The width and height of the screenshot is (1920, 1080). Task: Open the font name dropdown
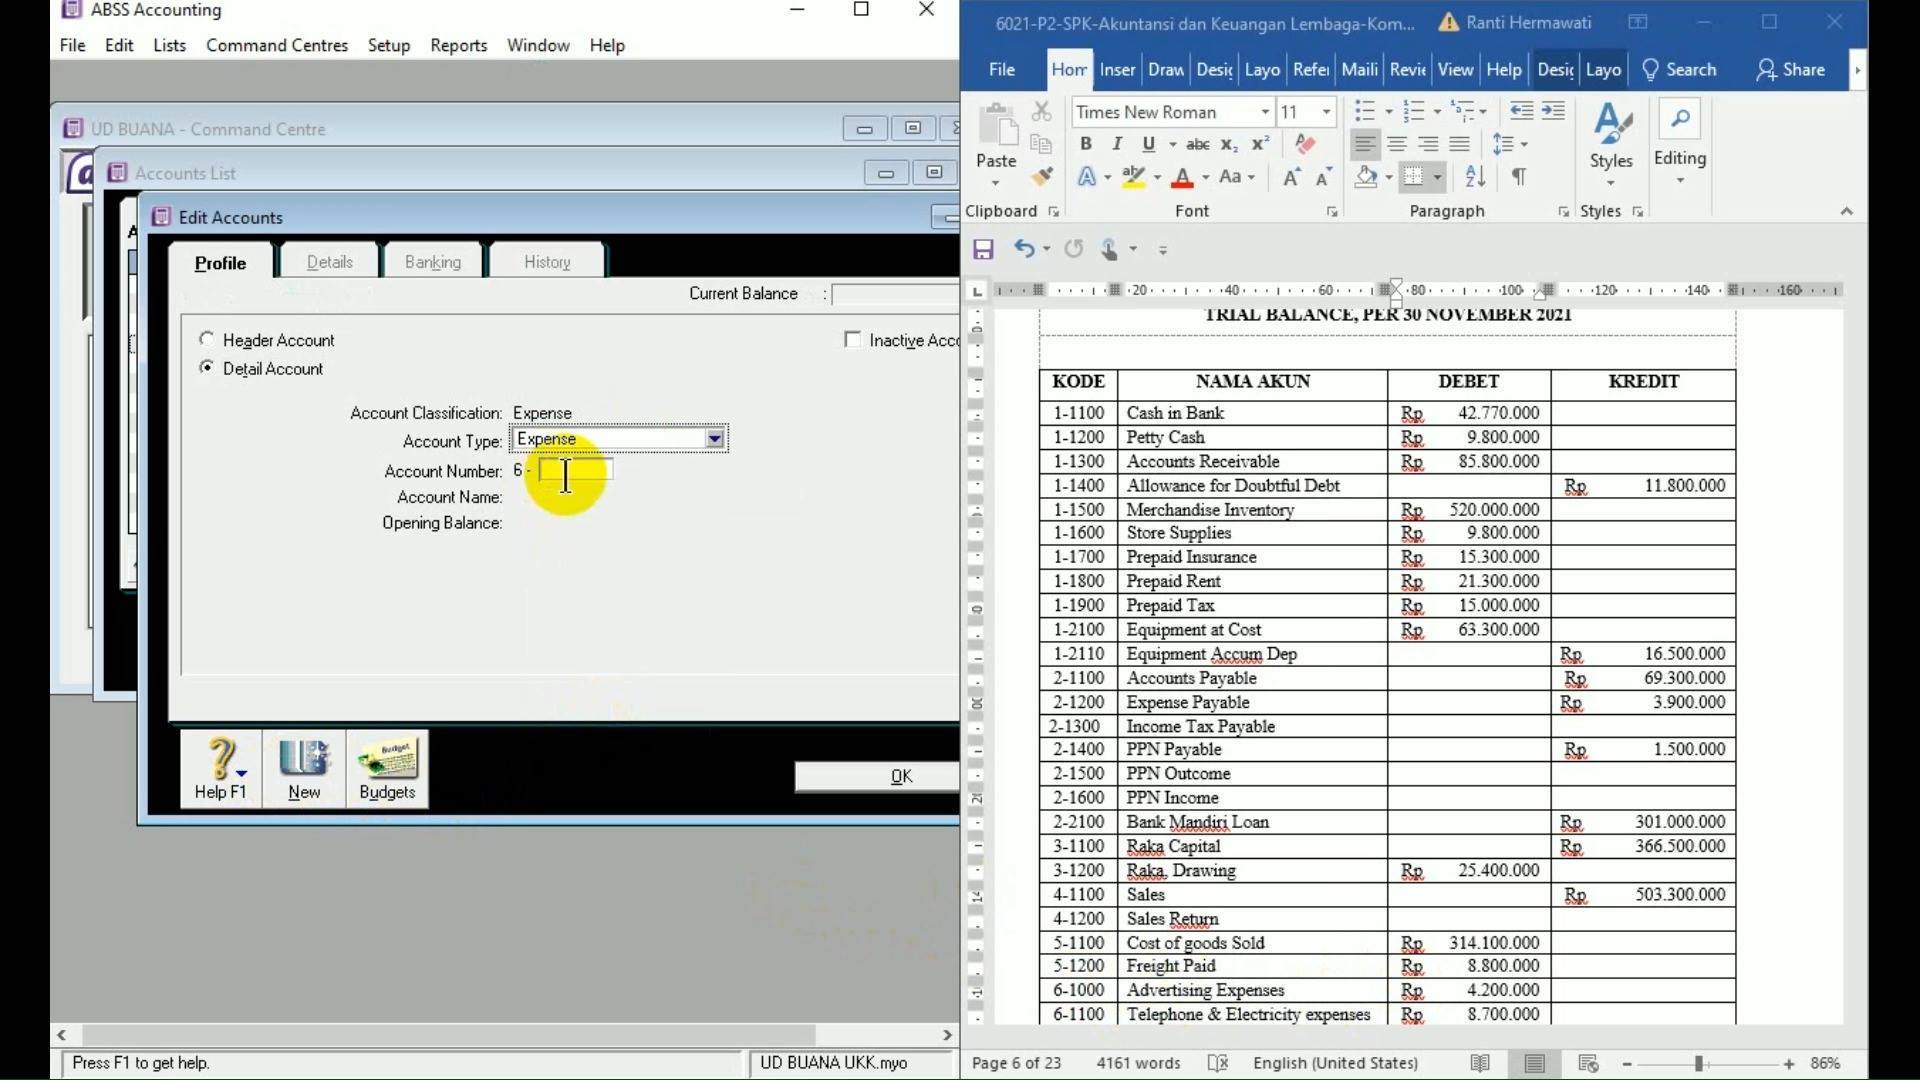click(1265, 112)
